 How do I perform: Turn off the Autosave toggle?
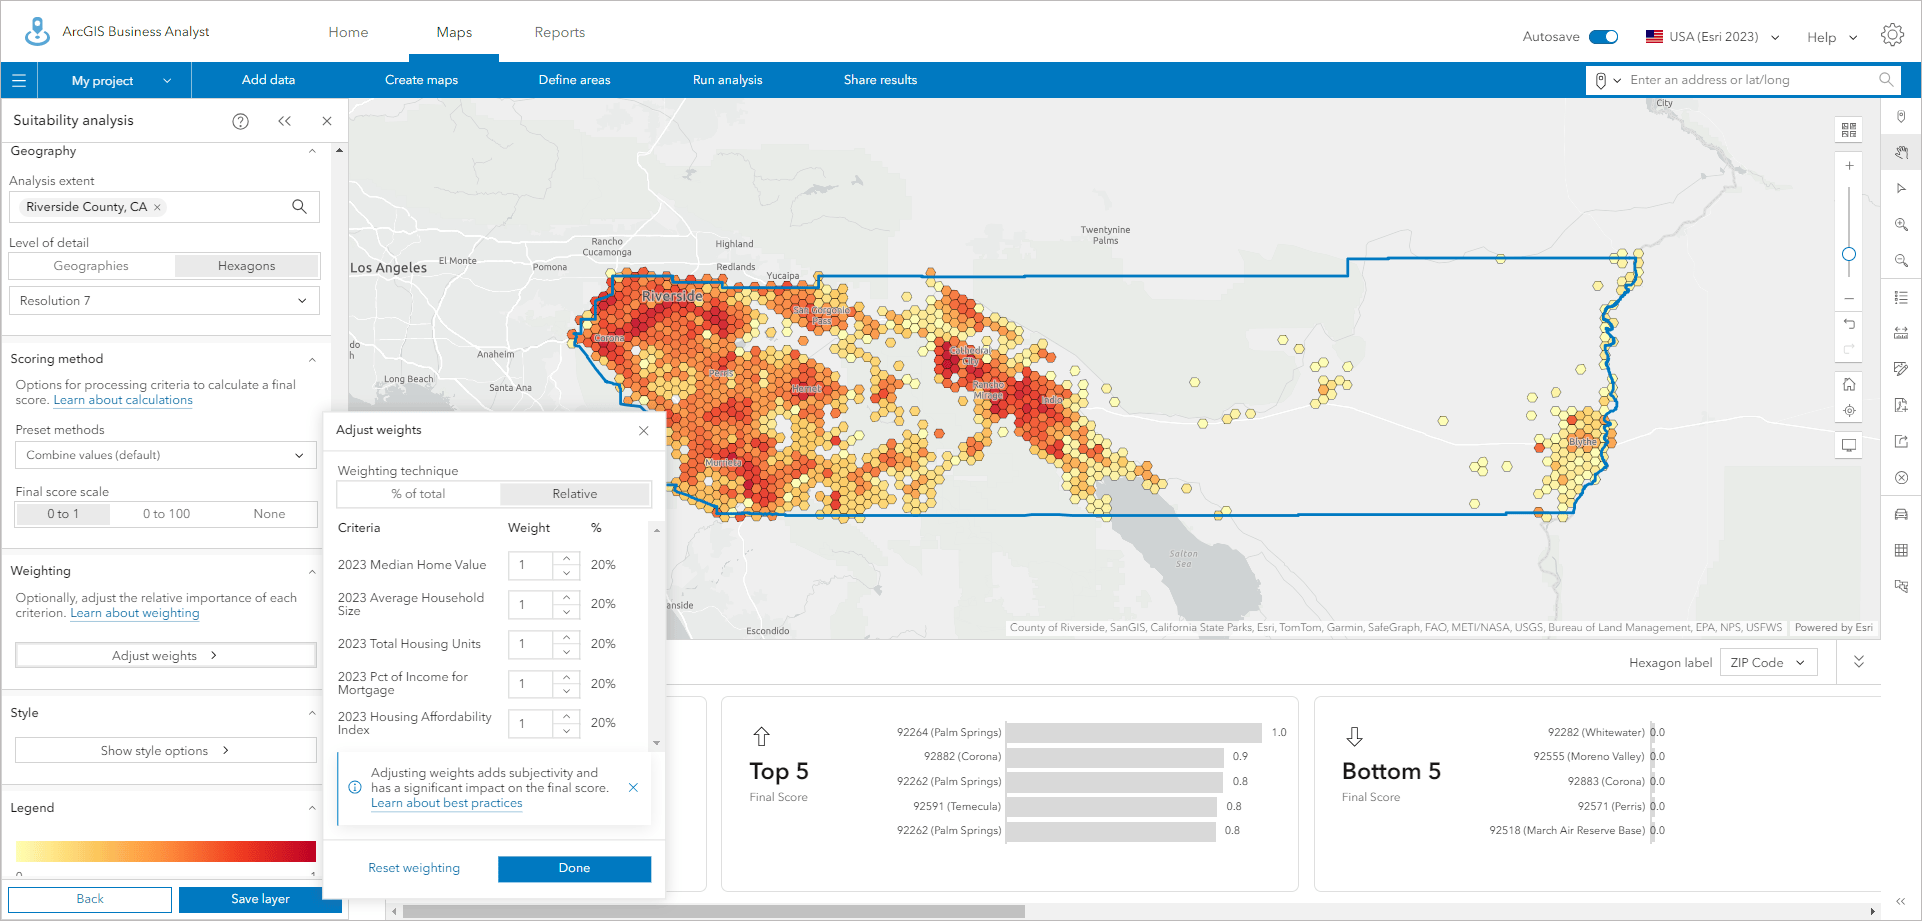(x=1606, y=35)
